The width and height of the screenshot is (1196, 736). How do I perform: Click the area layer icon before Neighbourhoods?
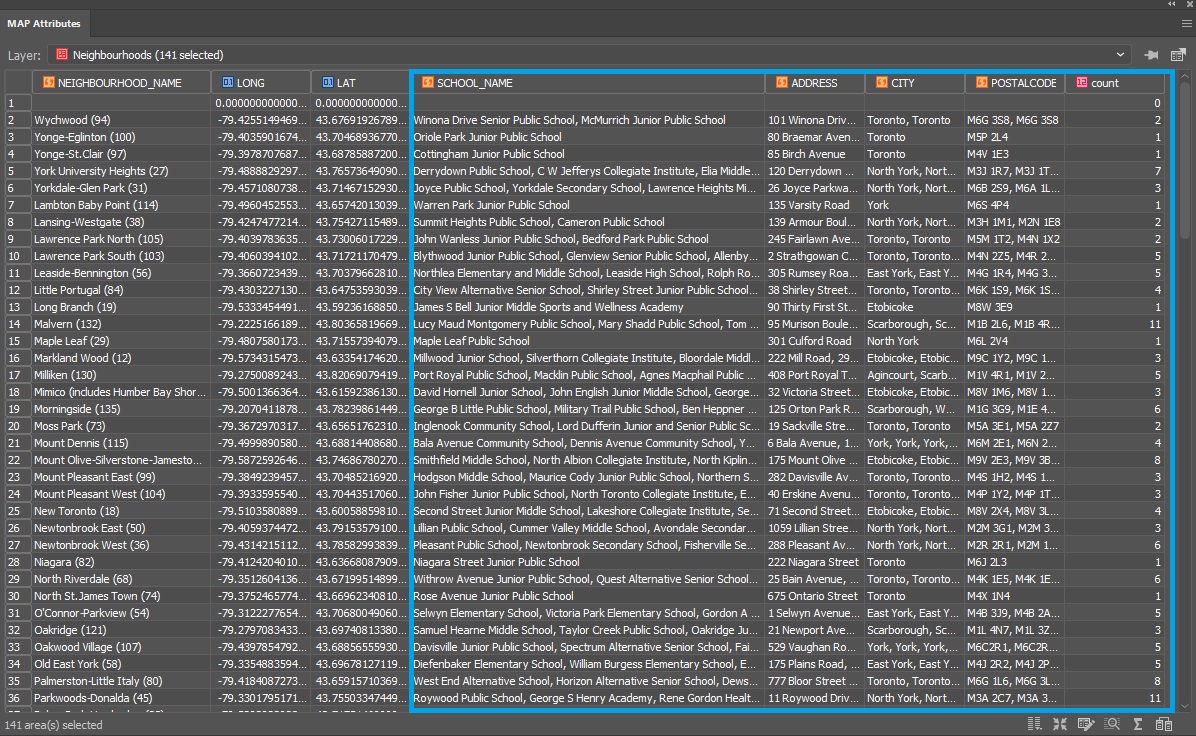[x=63, y=55]
